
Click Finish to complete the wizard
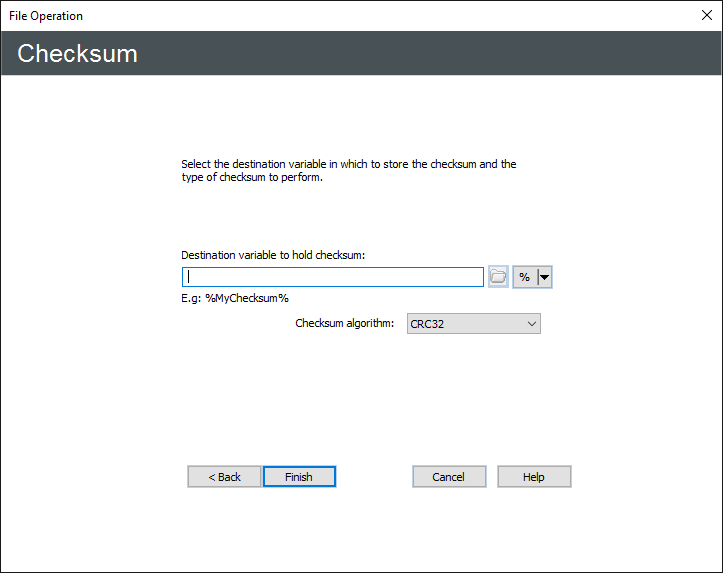[299, 477]
